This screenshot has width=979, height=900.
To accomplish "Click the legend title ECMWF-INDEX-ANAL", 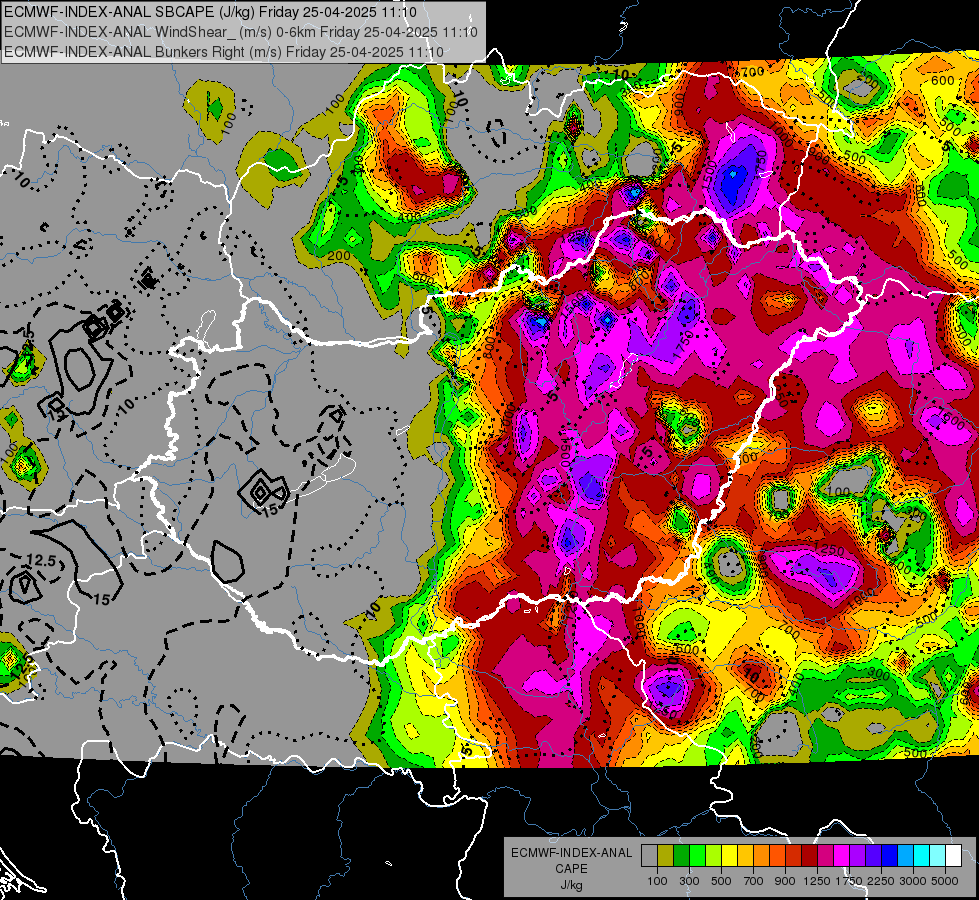I will click(571, 853).
